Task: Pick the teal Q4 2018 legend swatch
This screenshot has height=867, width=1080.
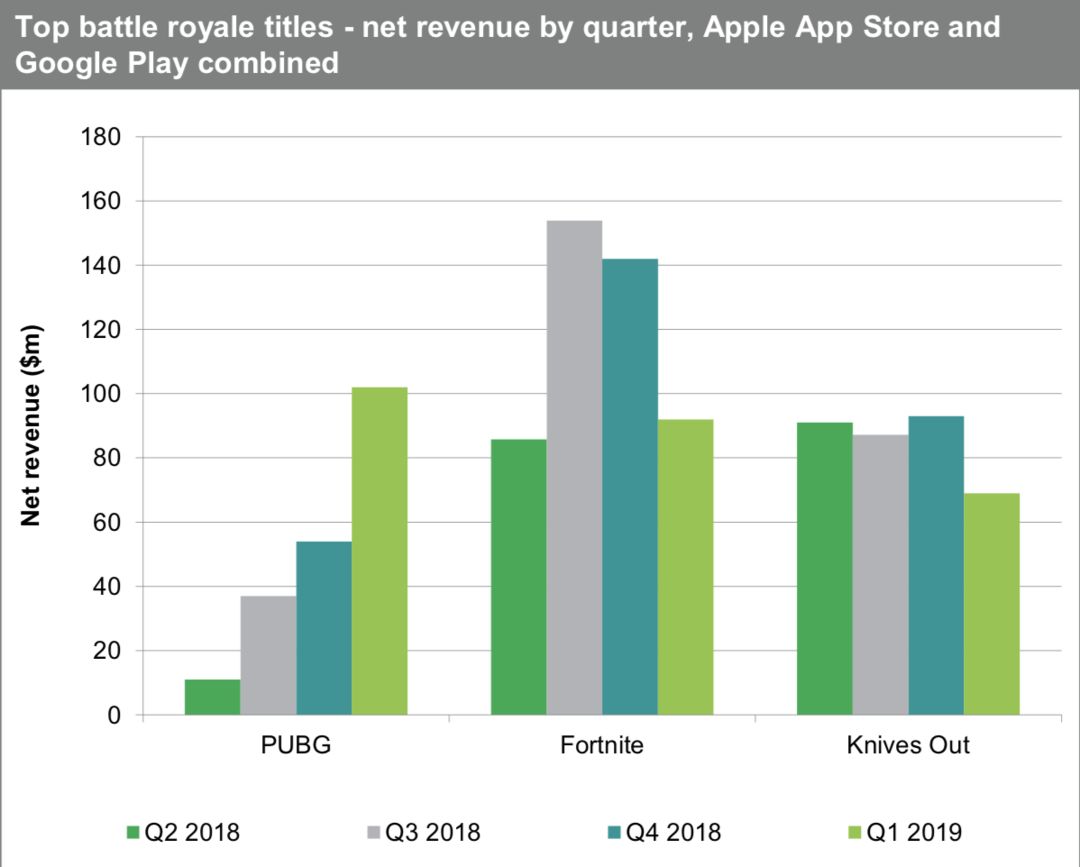Action: pos(614,832)
